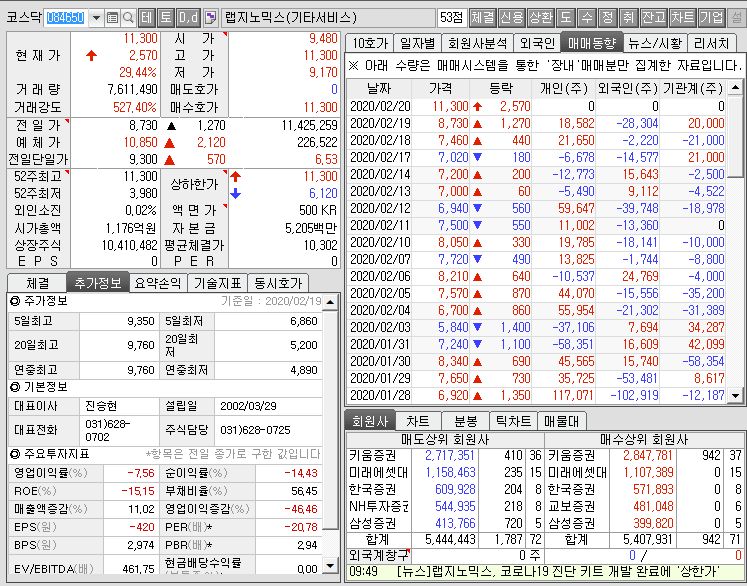
Task: Click the 추가정보 panel scroll-down arrow
Action: point(330,566)
